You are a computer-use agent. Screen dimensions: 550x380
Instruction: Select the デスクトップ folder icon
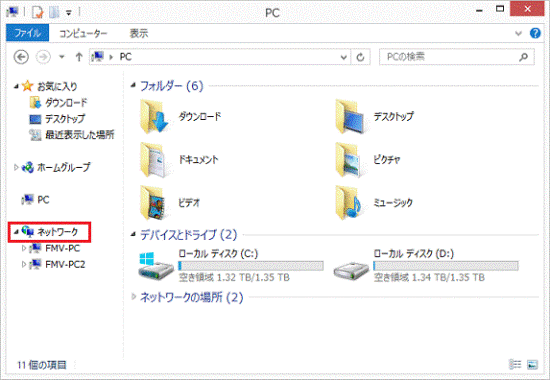(x=350, y=116)
